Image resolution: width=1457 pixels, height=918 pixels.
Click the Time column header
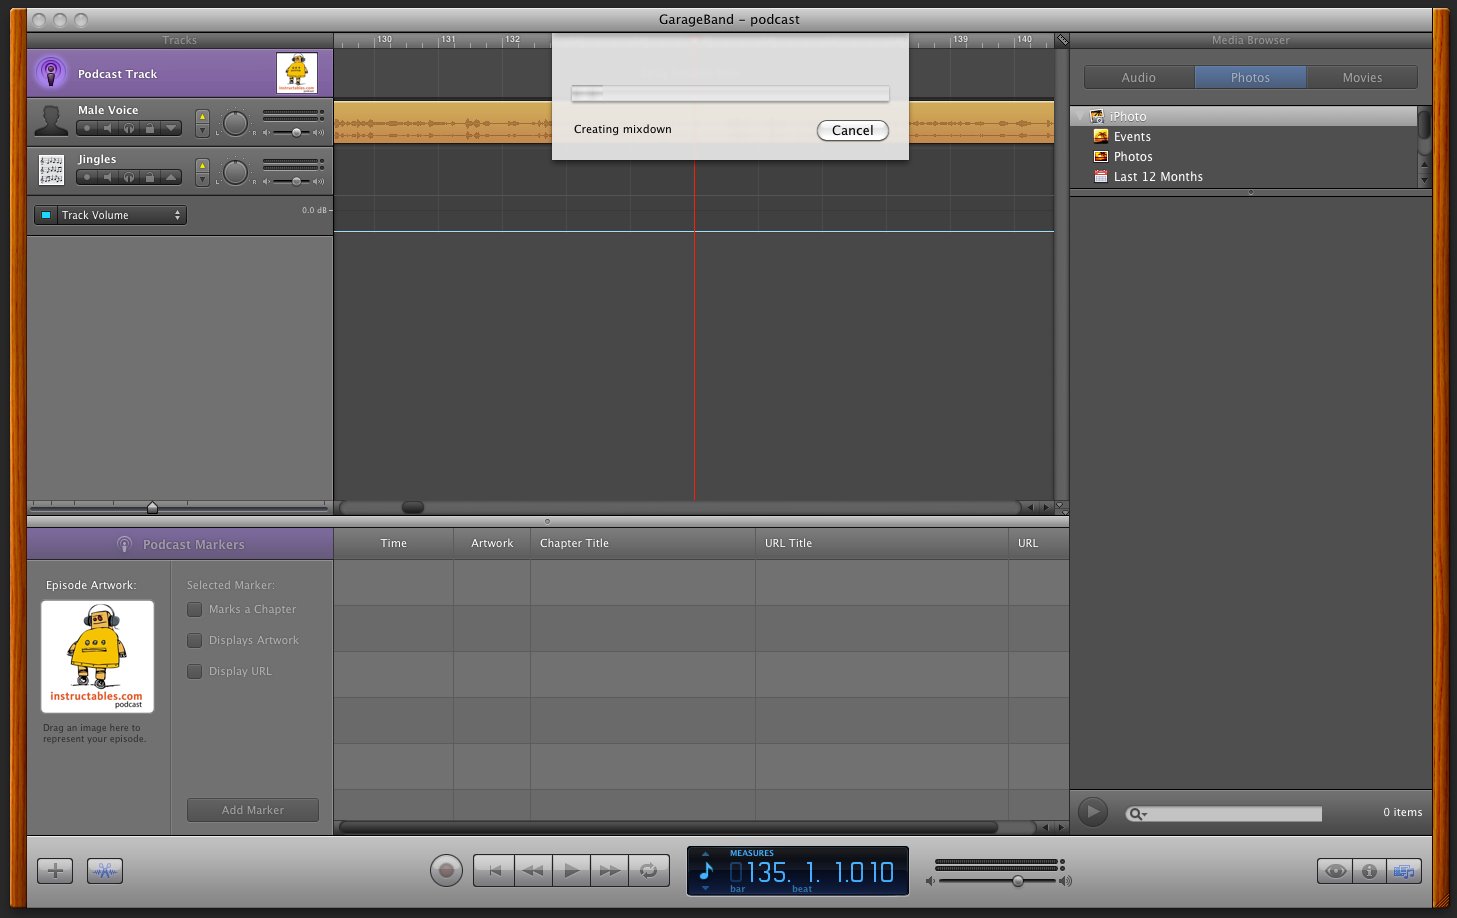[x=393, y=543]
